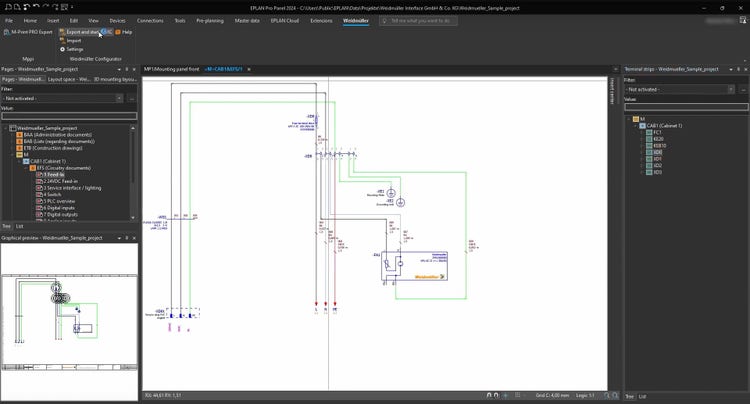Open the Connections ribbon tab
Image resolution: width=750 pixels, height=404 pixels.
[149, 20]
